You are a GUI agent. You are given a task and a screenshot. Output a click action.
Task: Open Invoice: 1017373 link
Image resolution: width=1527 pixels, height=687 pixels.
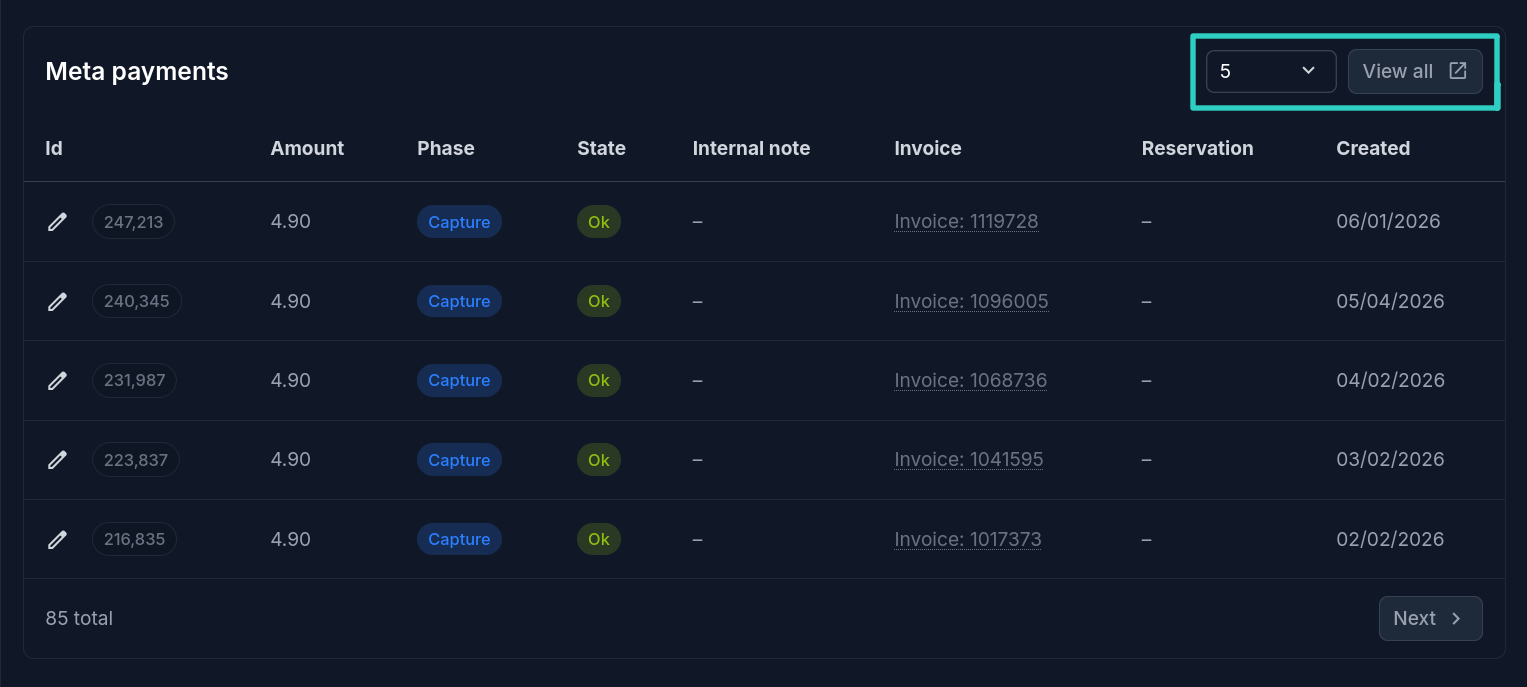(968, 539)
